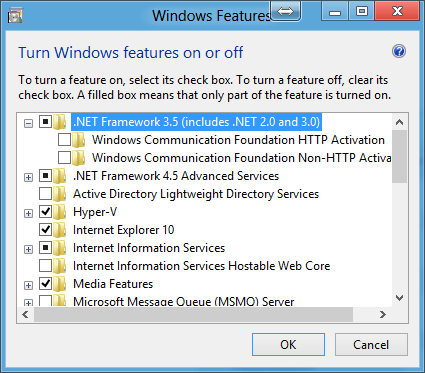Click folder icon next to Active Directory Lightweight Directory Services
This screenshot has height=373, width=425.
tap(60, 194)
